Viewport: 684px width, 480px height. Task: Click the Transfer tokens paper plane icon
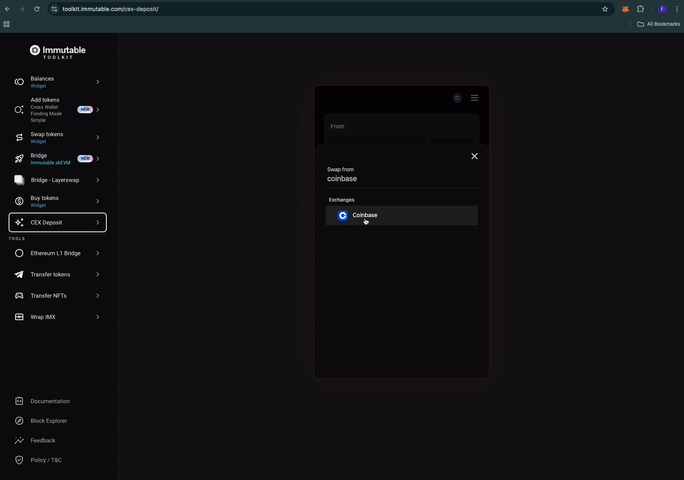click(x=19, y=274)
